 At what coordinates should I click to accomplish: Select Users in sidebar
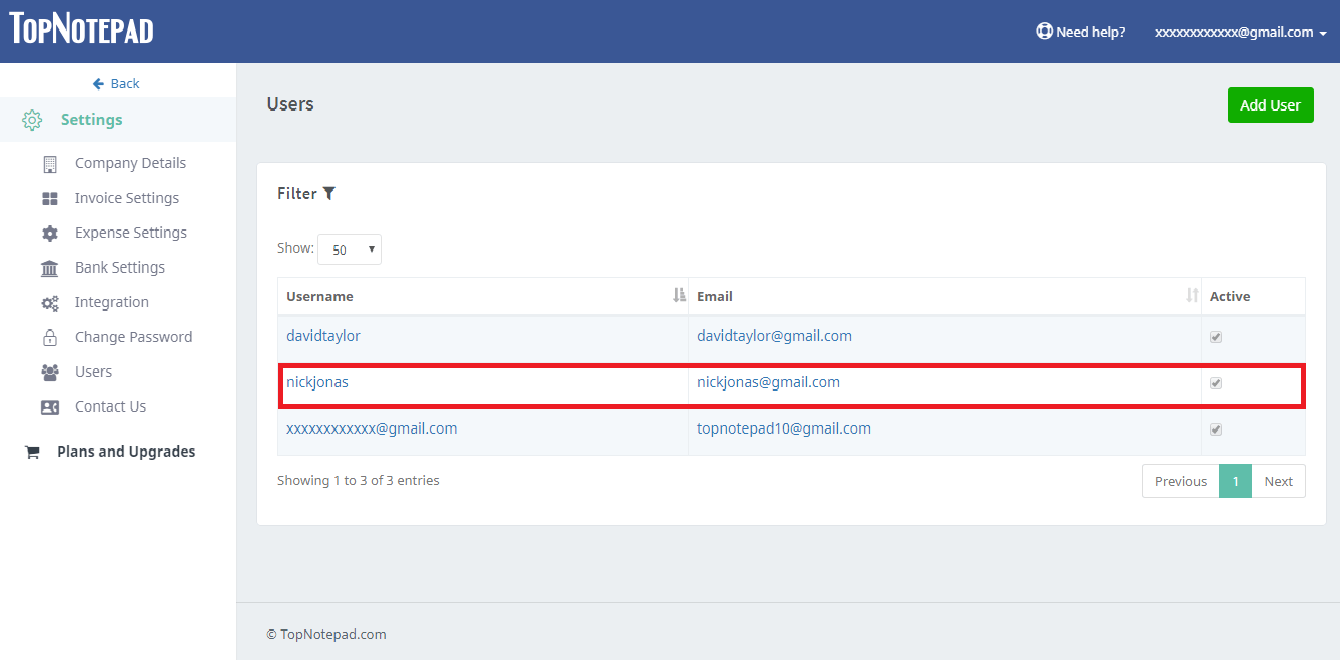93,371
